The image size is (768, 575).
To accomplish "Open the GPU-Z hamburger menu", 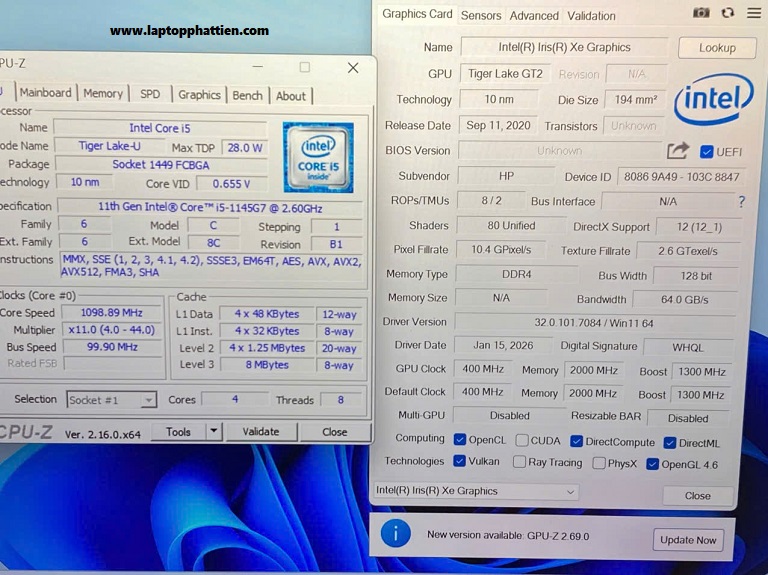I will pyautogui.click(x=754, y=13).
